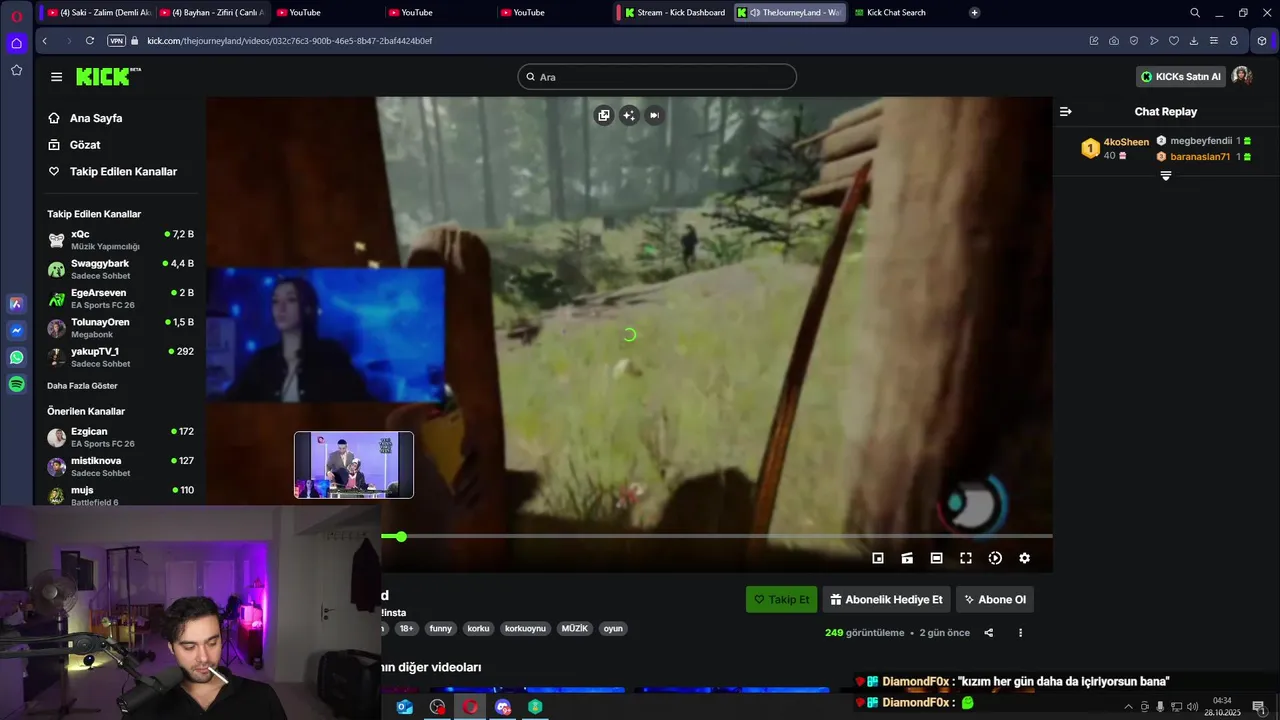Open a new browser tab
Screen dimensions: 1280x720
pyautogui.click(x=974, y=13)
